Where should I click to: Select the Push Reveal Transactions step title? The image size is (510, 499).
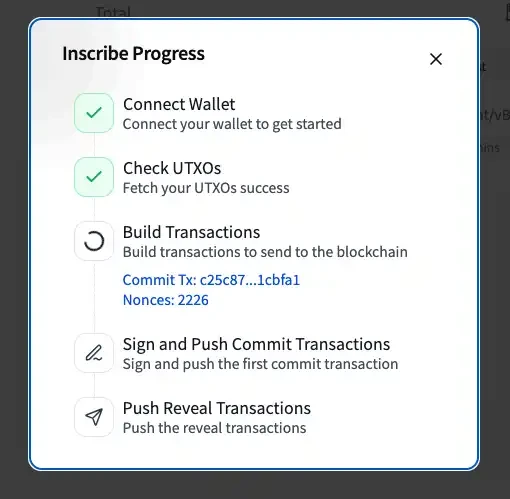tap(217, 408)
